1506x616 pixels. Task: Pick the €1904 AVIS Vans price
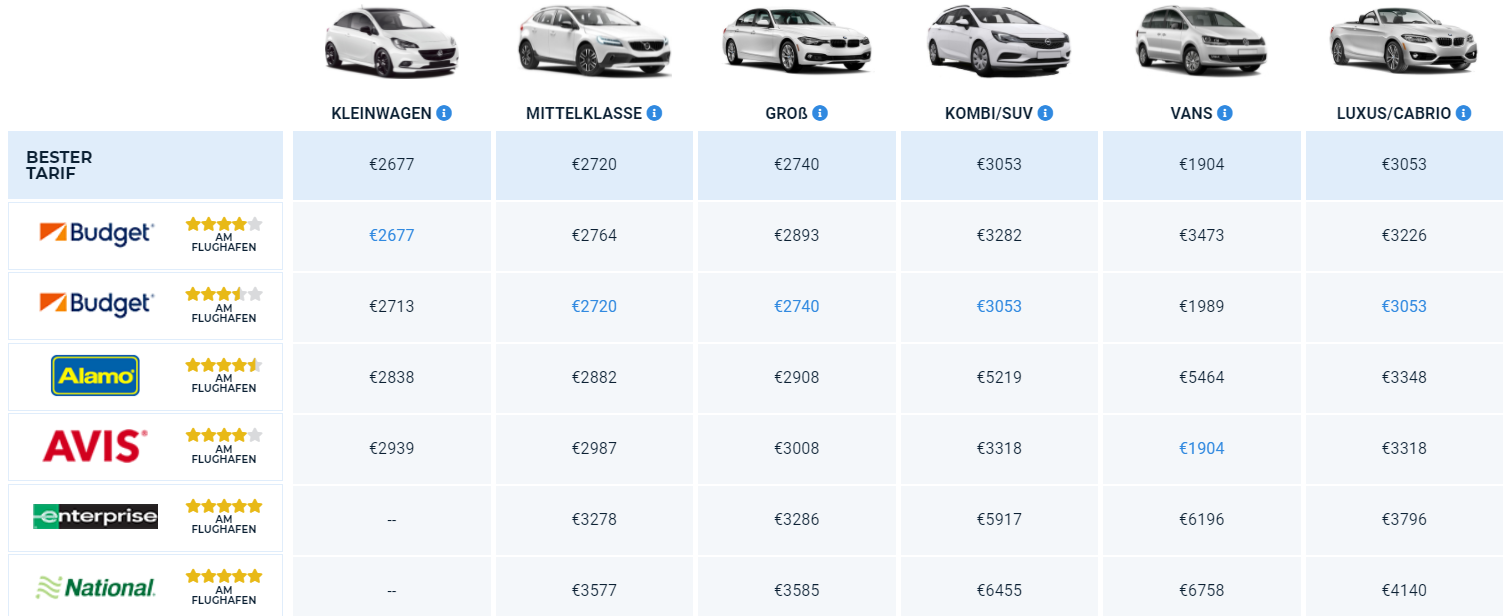point(1201,449)
